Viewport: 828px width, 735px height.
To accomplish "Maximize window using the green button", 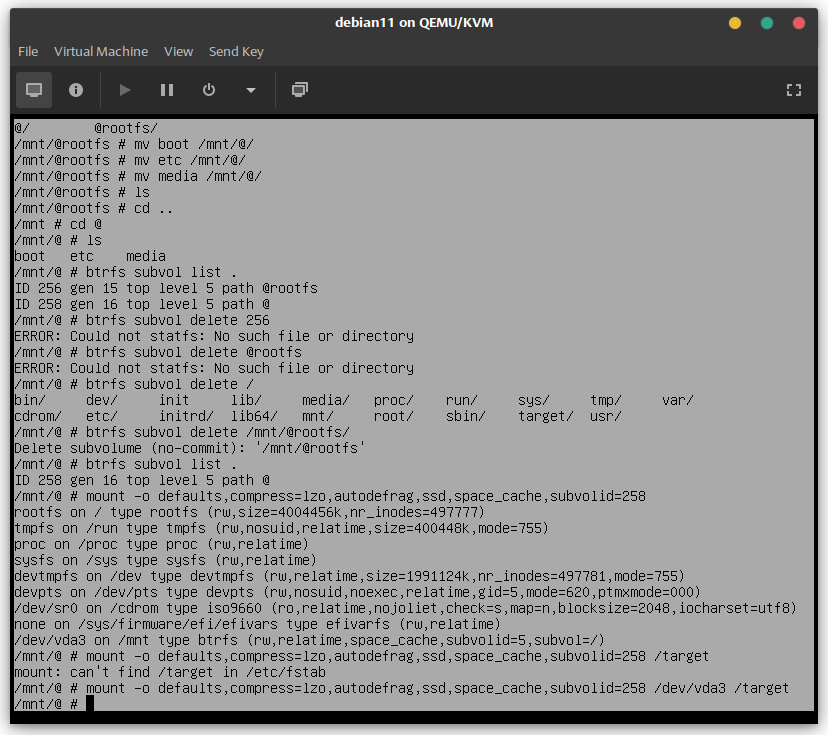I will click(767, 23).
